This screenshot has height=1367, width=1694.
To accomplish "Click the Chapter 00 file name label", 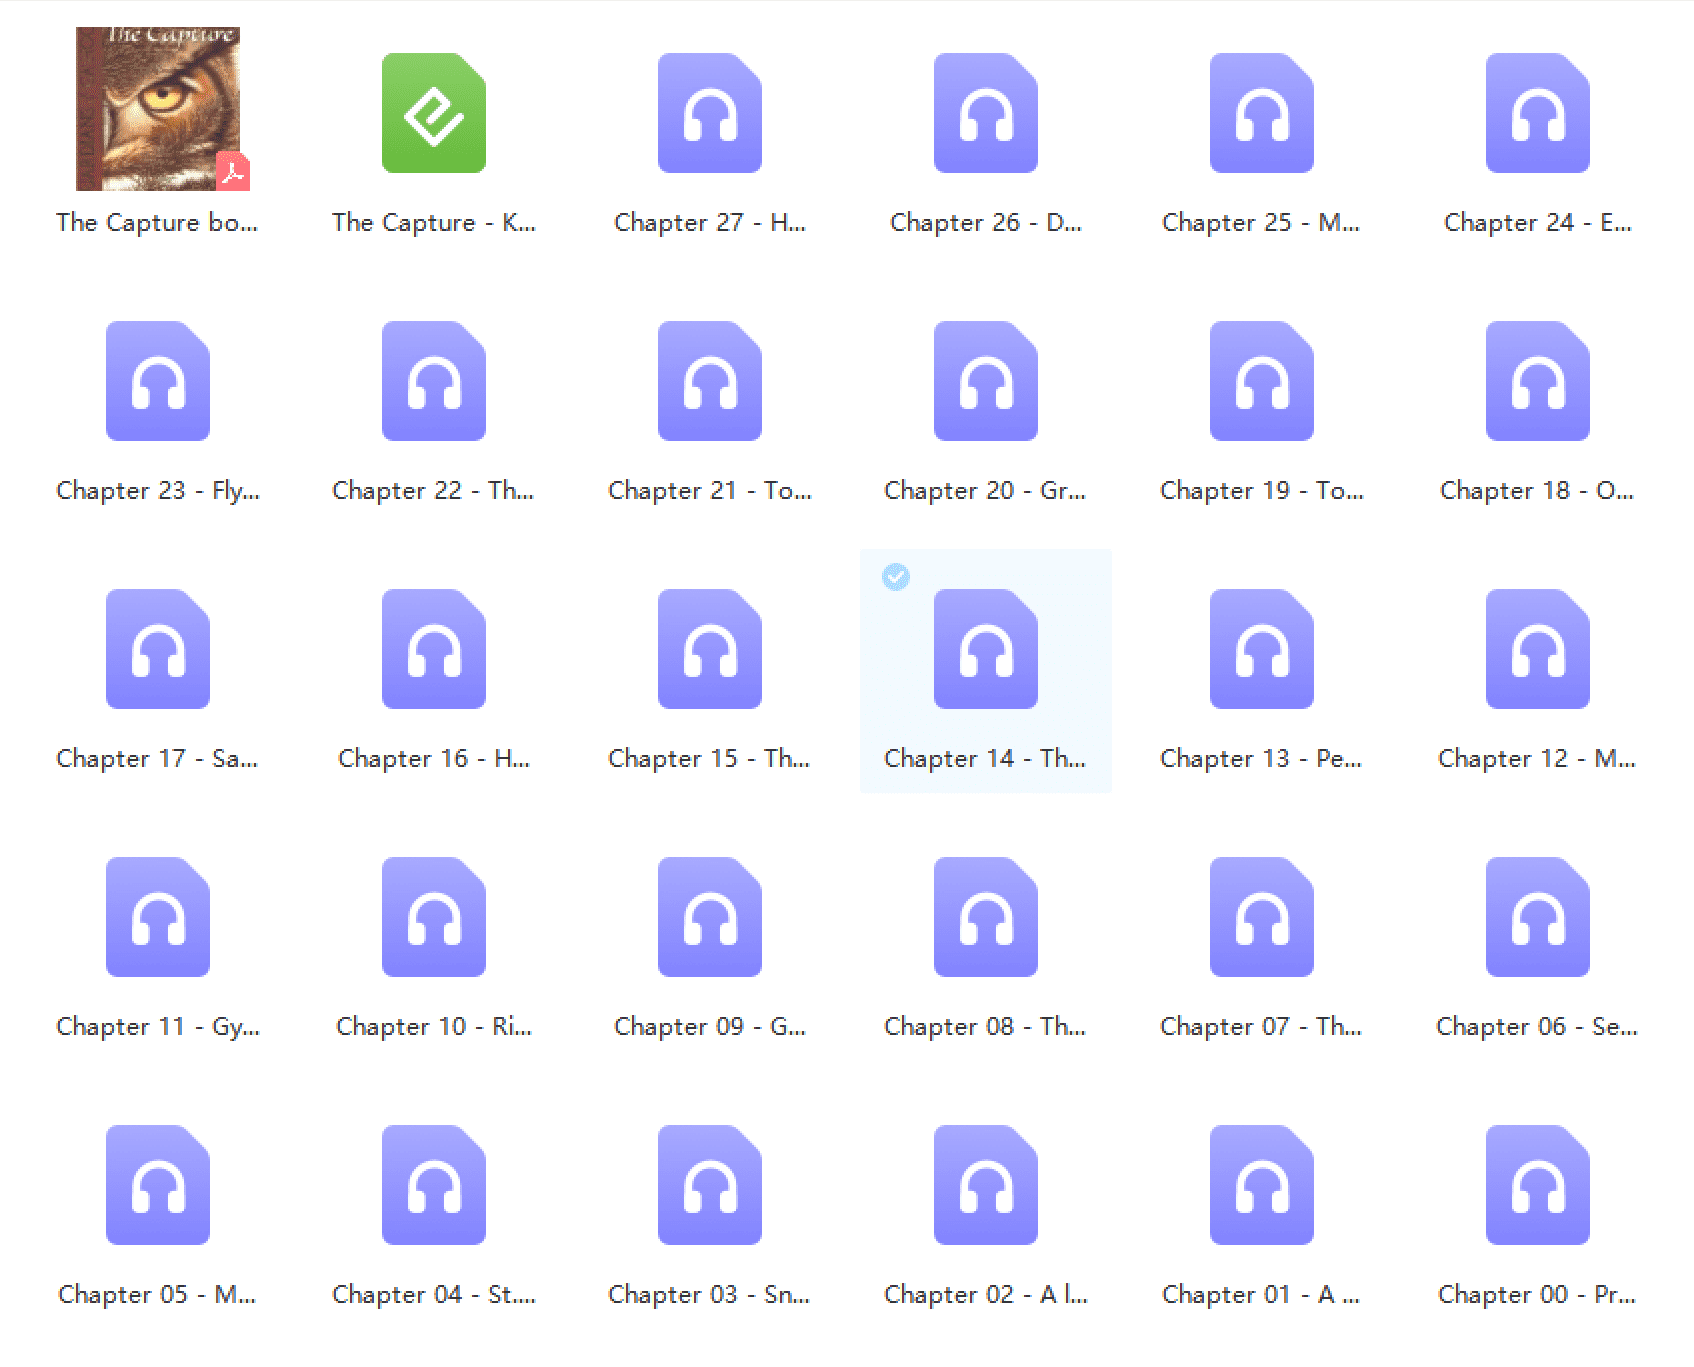I will tap(1537, 1294).
